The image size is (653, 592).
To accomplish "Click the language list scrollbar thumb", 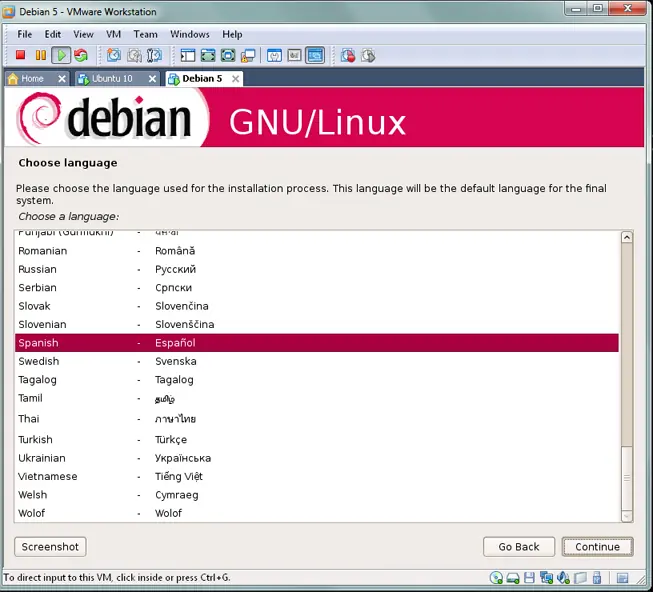I will [627, 478].
